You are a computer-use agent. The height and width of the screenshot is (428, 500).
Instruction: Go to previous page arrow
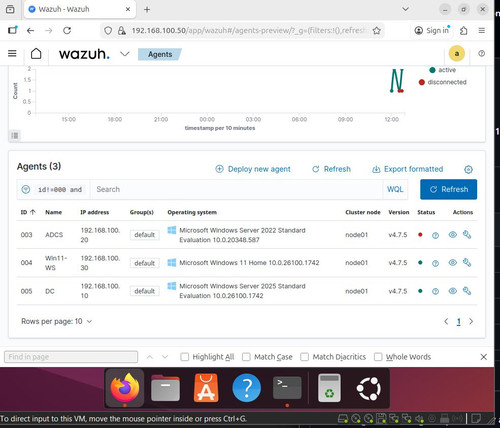(x=446, y=321)
